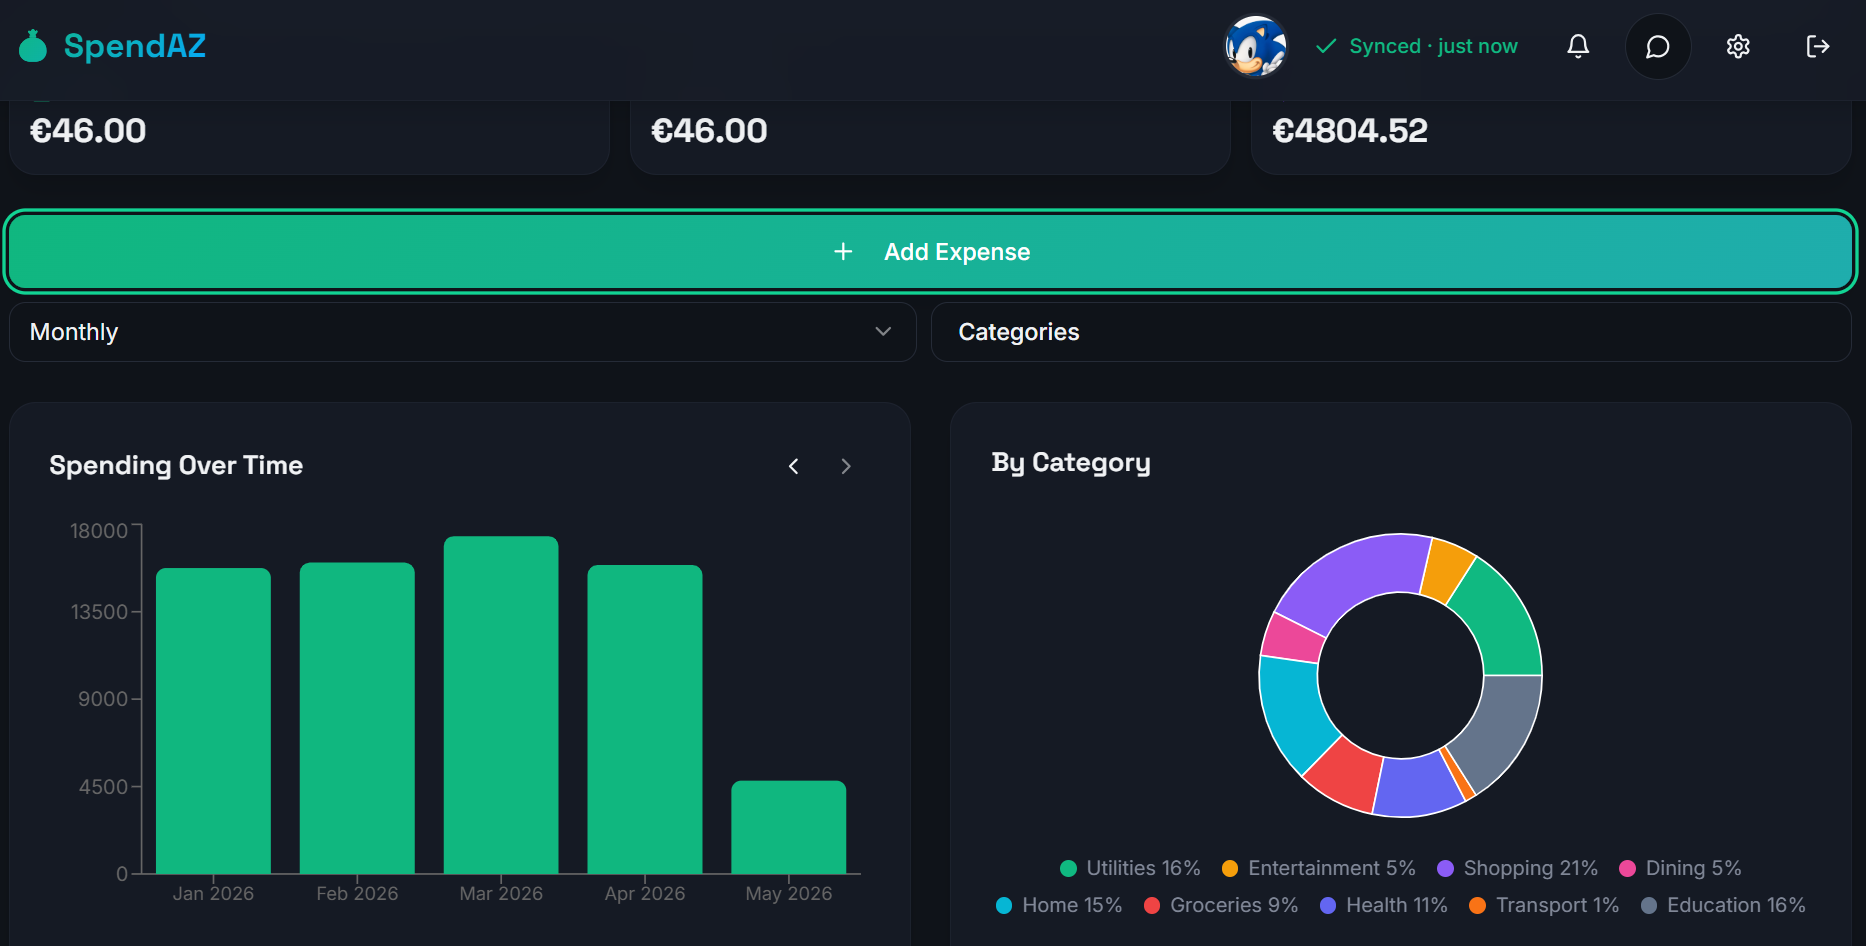Screen dimensions: 1866x946
Task: Click the Groceries 9% legend item
Action: pos(1221,905)
